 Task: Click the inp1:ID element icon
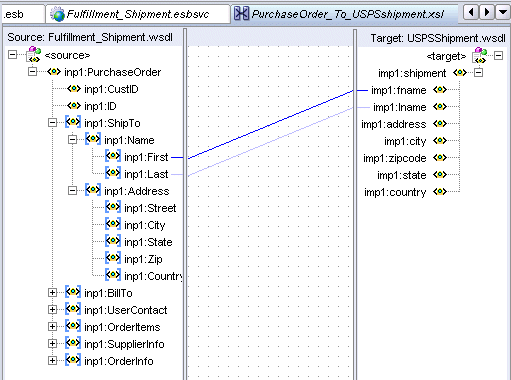click(x=74, y=106)
